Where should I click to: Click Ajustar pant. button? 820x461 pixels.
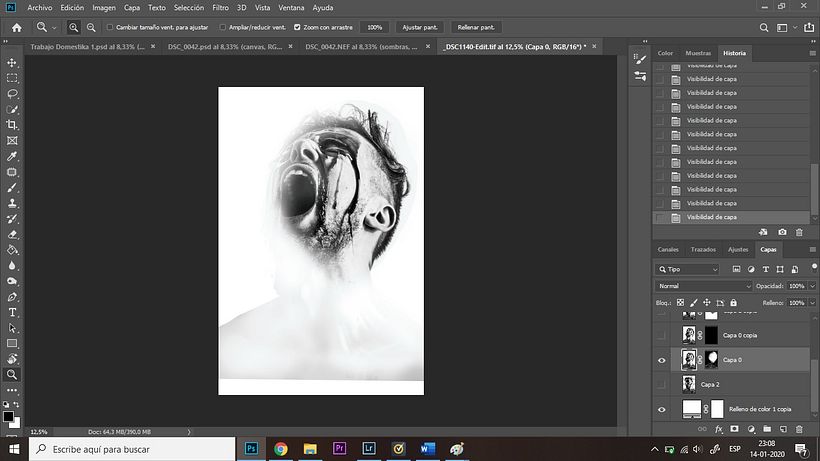point(420,27)
